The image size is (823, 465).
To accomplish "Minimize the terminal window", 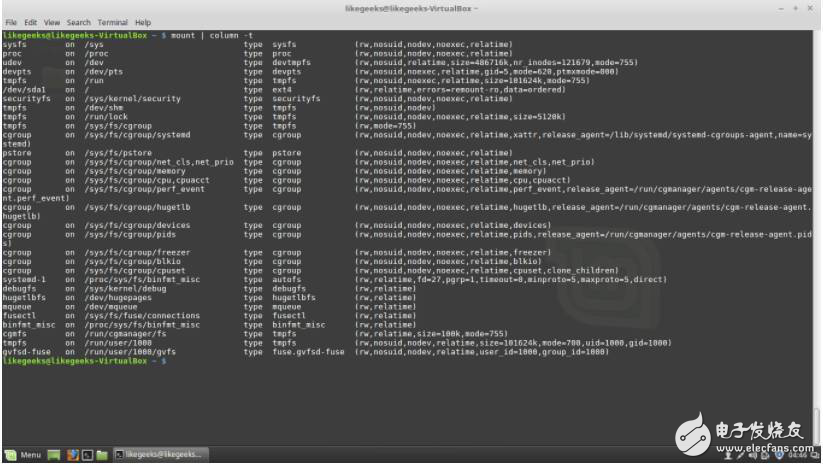I will [781, 8].
